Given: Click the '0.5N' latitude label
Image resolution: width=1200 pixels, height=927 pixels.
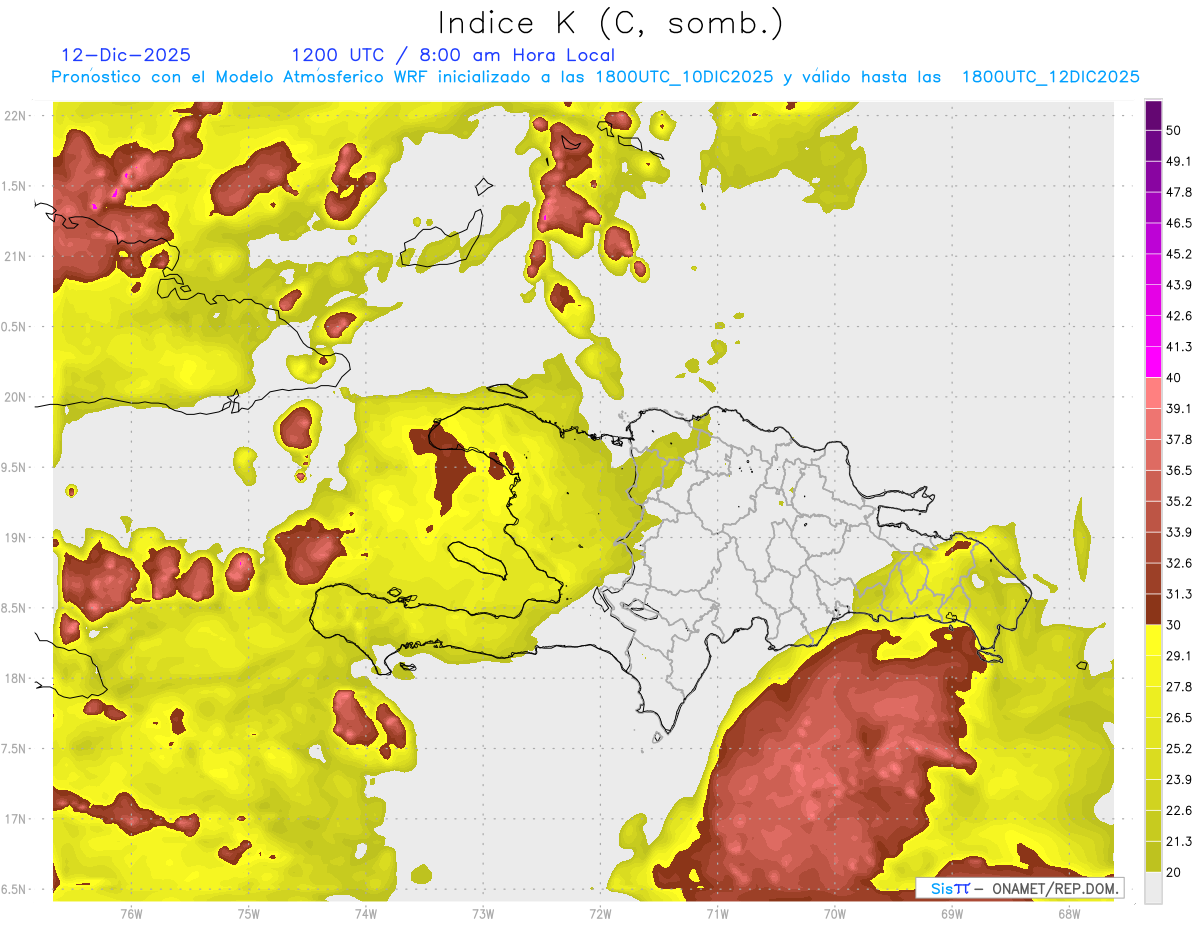Looking at the screenshot, I should coord(15,327).
